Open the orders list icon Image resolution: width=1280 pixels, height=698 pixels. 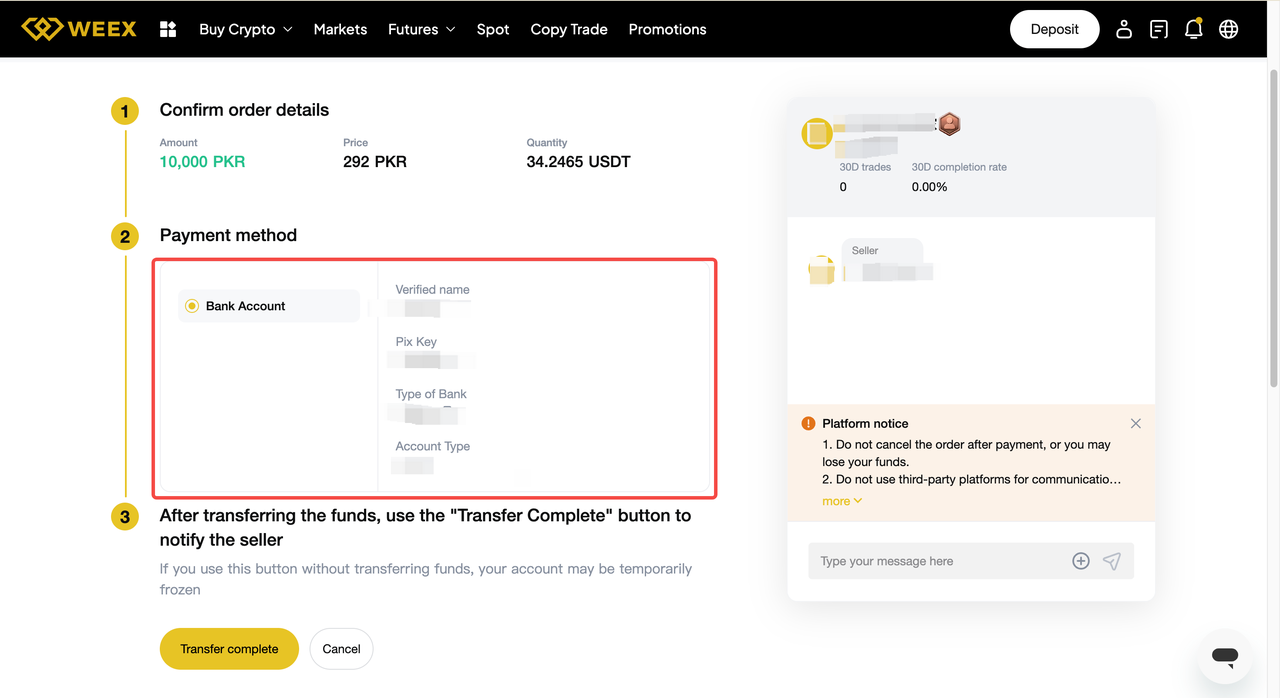pos(1159,29)
